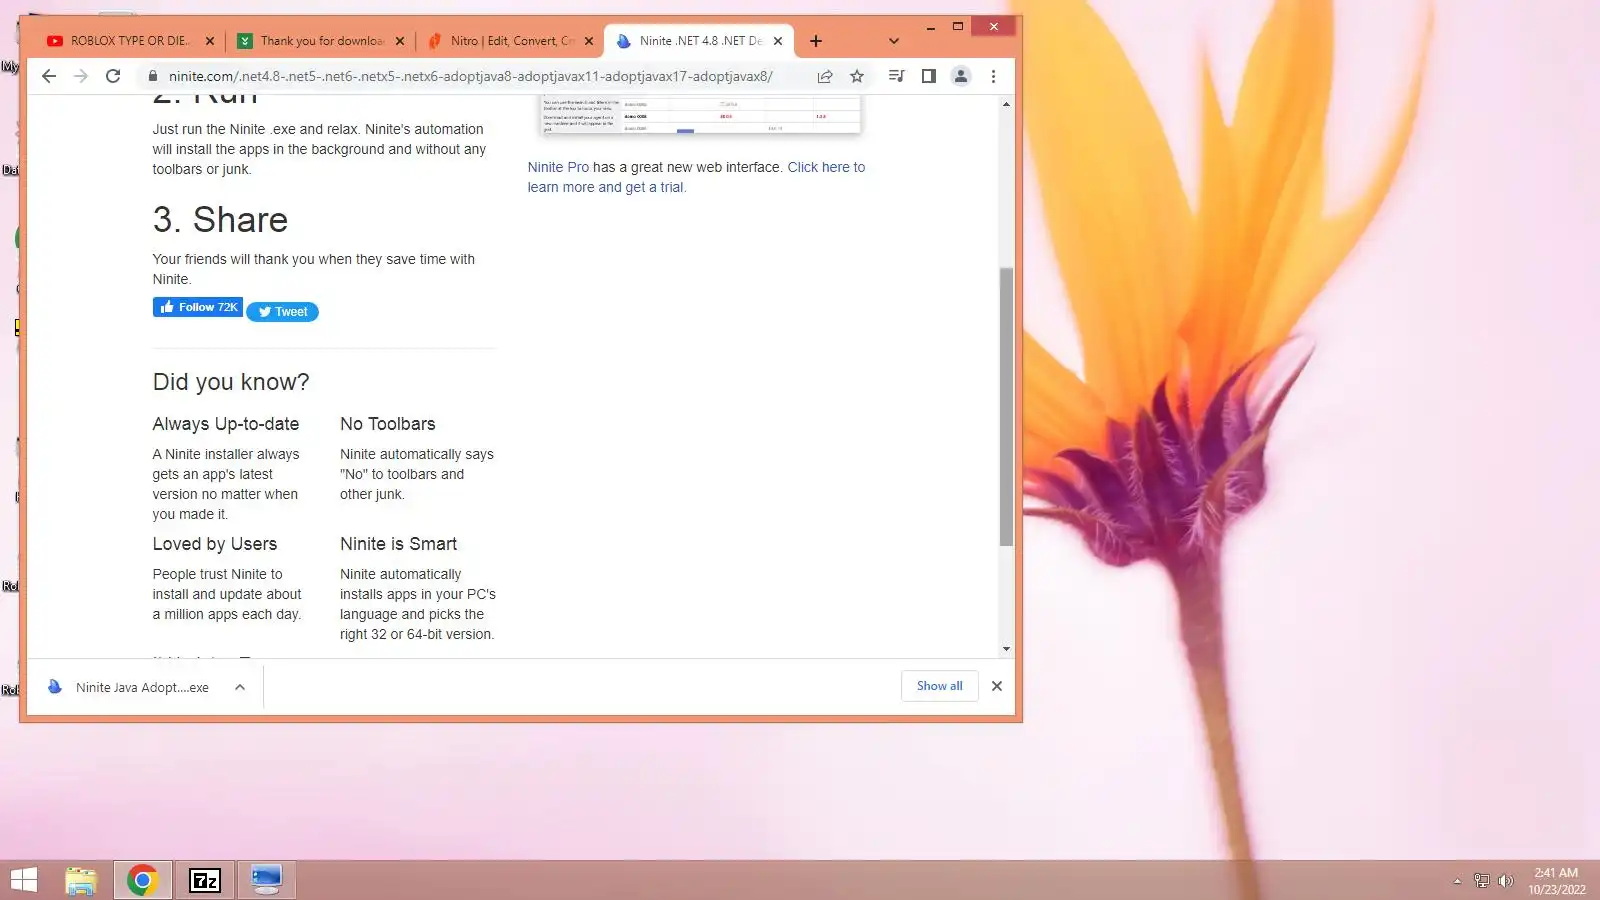This screenshot has width=1600, height=900.
Task: Click the '3. Share' heading
Action: coord(220,220)
